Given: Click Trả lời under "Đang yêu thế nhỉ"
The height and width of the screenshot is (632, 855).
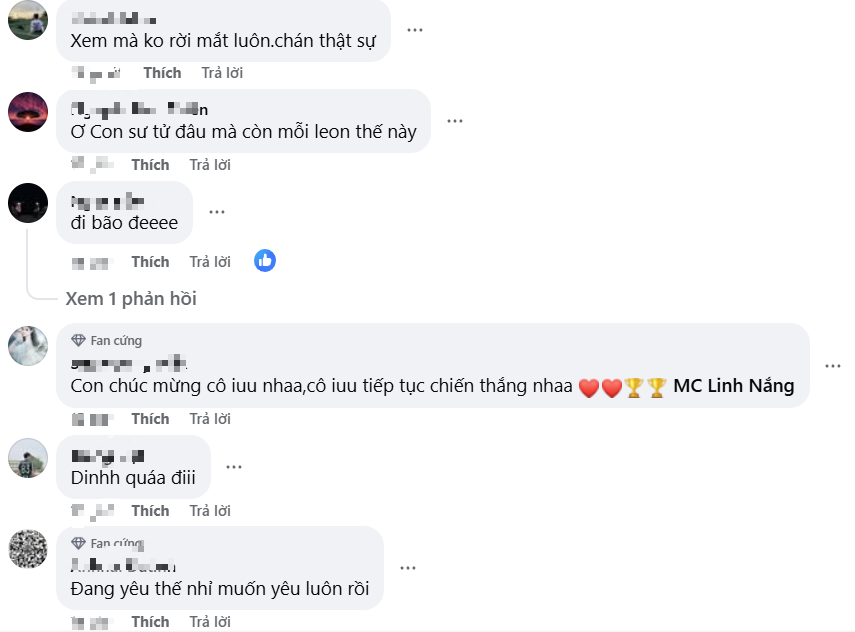Looking at the screenshot, I should [210, 622].
